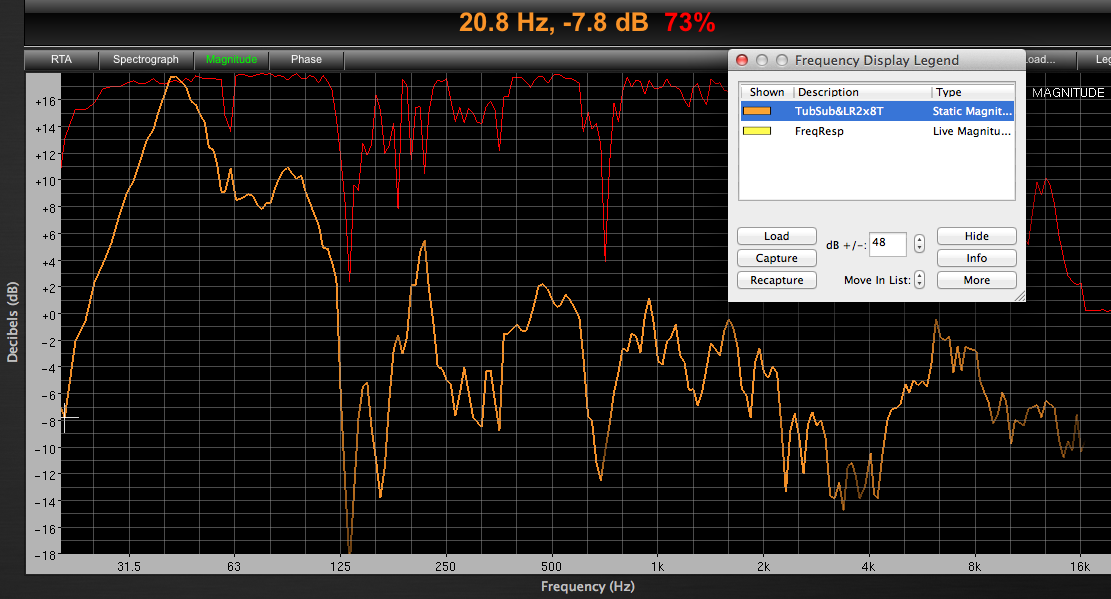Close the Frequency Display Legend window
This screenshot has height=599, width=1111.
pyautogui.click(x=742, y=60)
